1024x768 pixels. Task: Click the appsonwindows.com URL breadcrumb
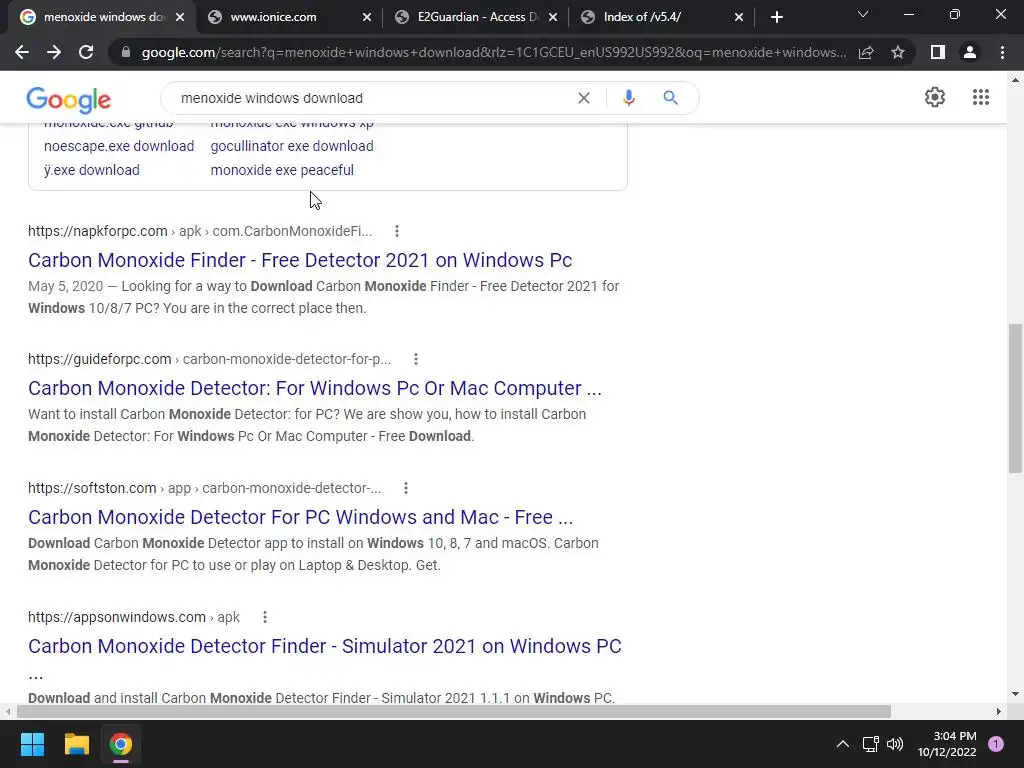(134, 616)
